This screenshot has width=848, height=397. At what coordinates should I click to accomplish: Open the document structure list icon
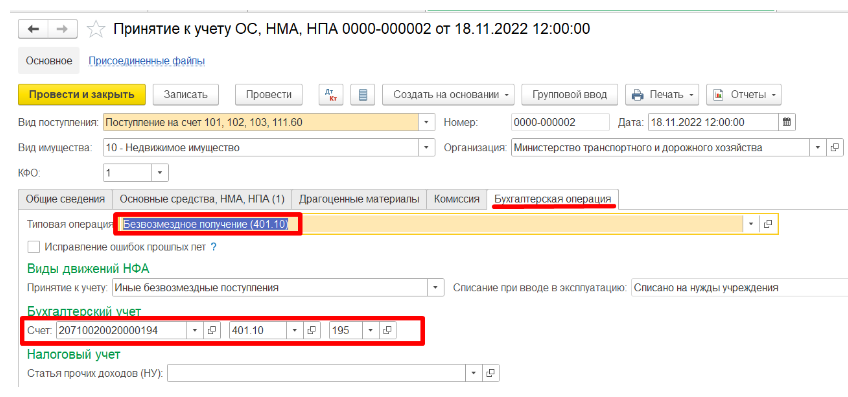(x=363, y=95)
